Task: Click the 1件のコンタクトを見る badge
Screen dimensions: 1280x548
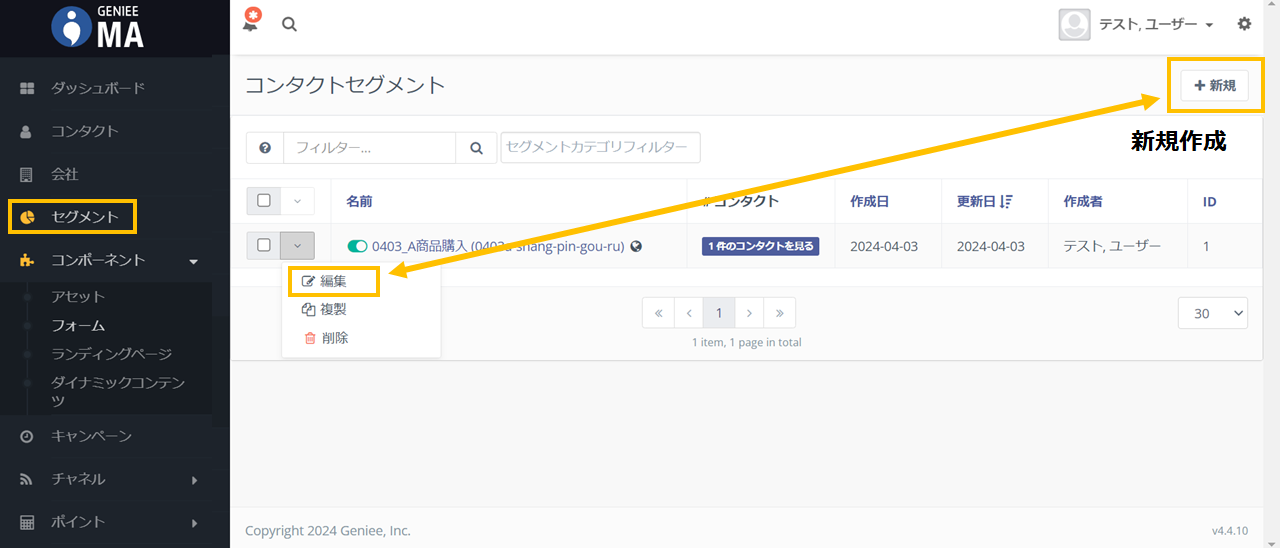Action: coord(760,246)
